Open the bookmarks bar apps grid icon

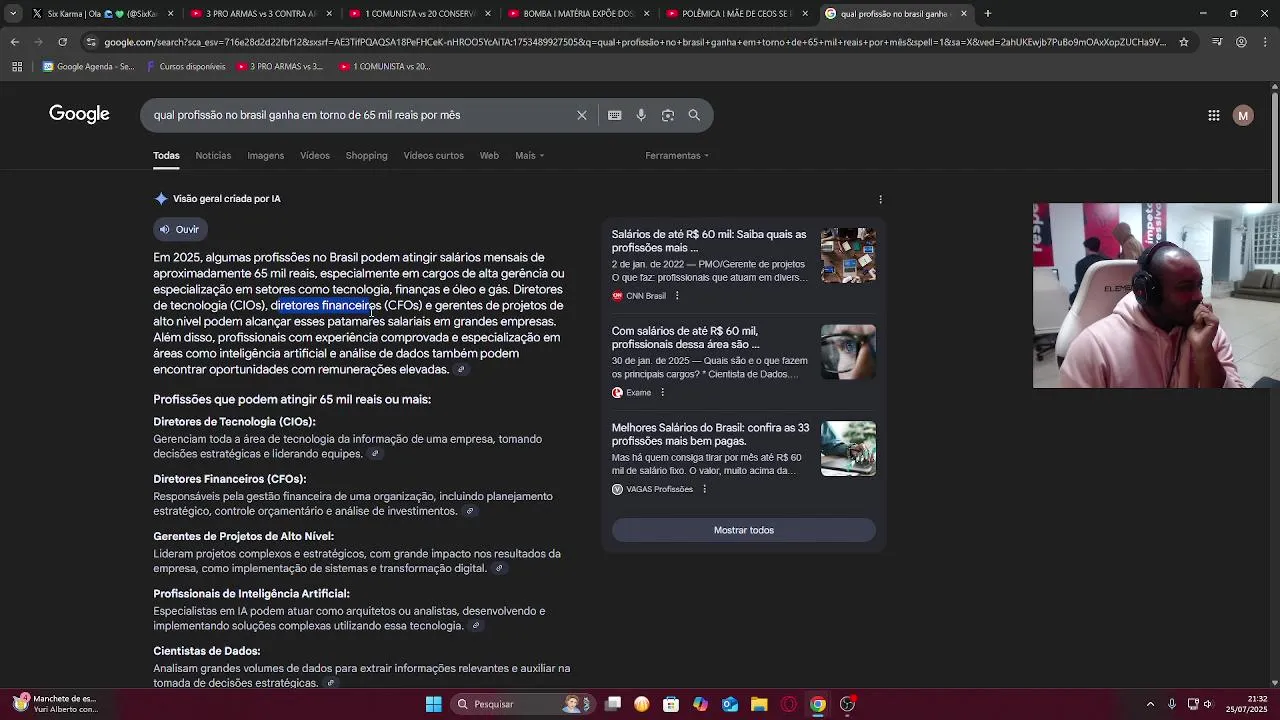tap(17, 66)
